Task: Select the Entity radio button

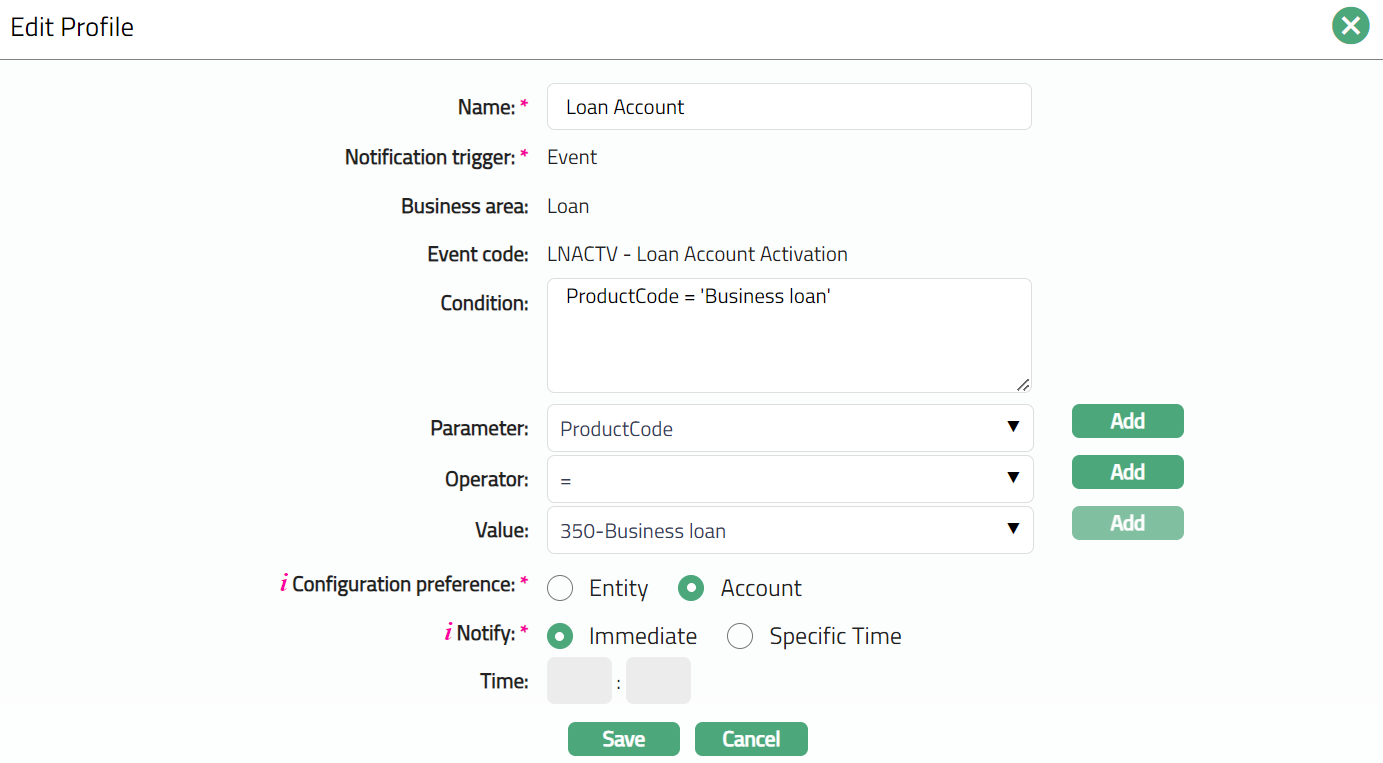Action: pos(560,588)
